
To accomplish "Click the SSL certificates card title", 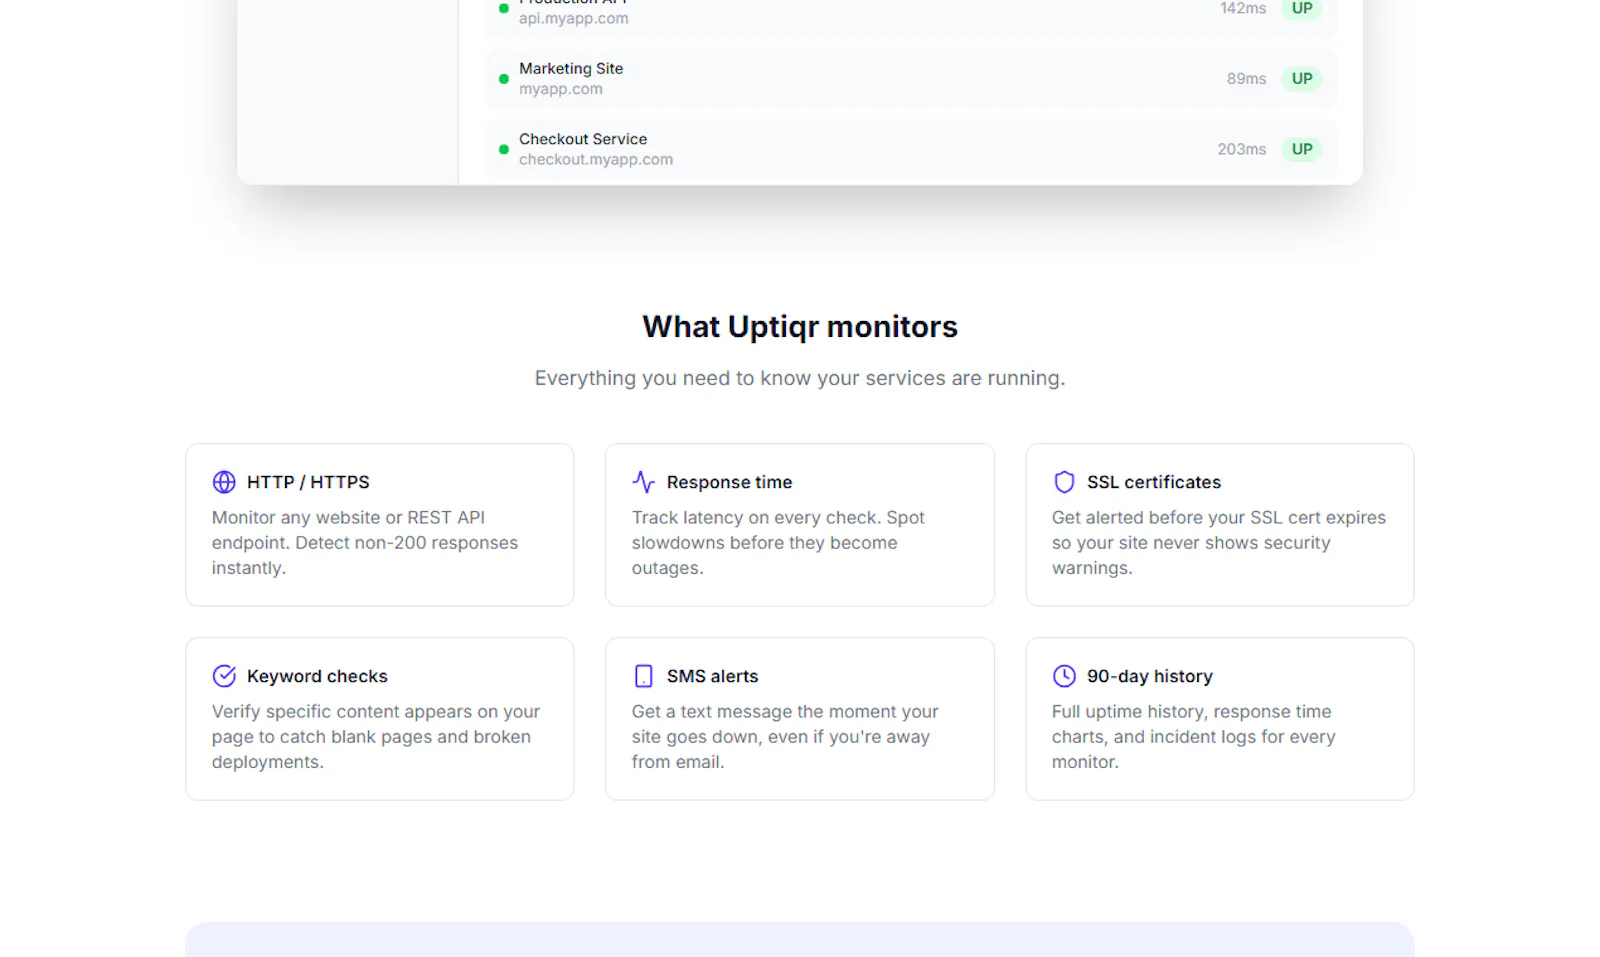I will 1154,482.
